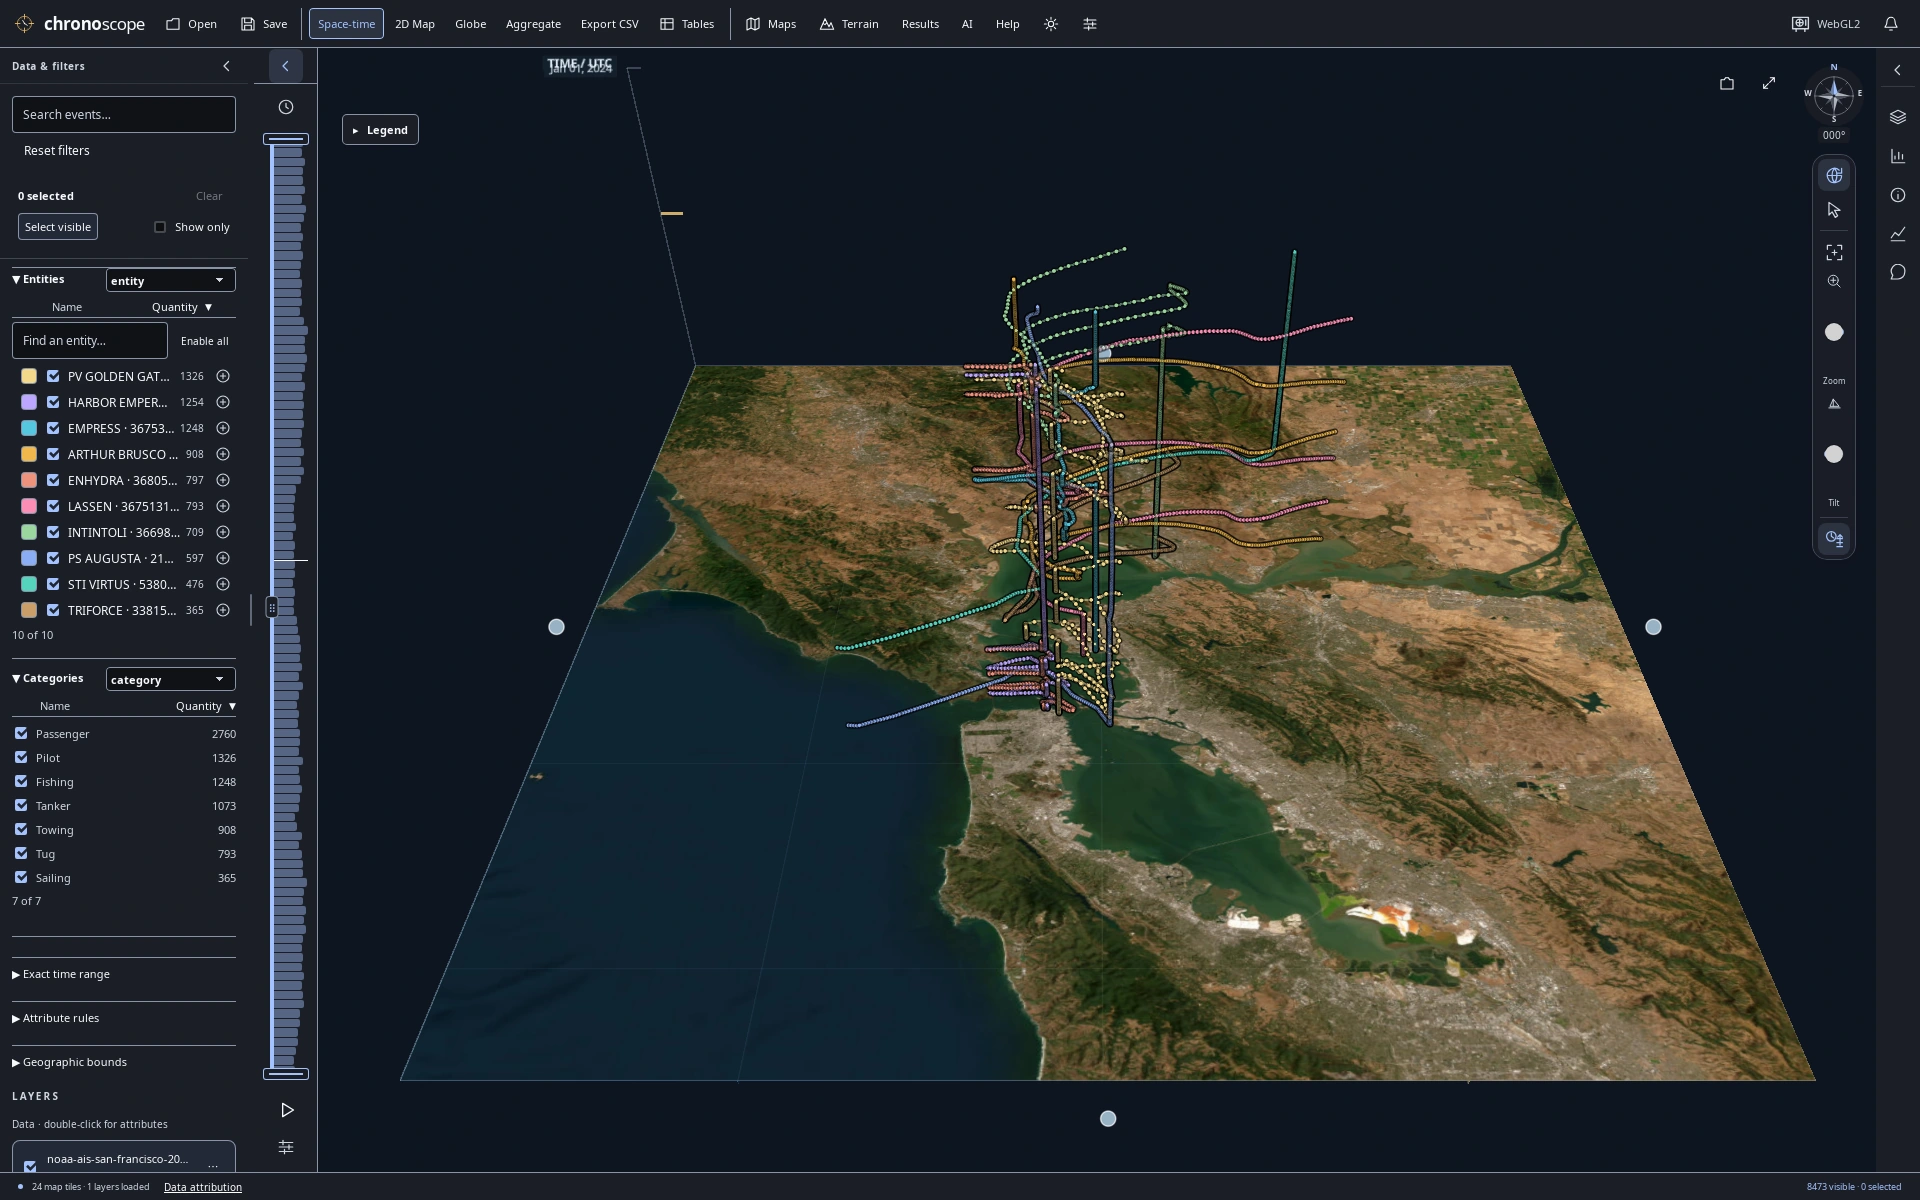This screenshot has height=1200, width=1920.
Task: Click Enable all entities
Action: (x=204, y=341)
